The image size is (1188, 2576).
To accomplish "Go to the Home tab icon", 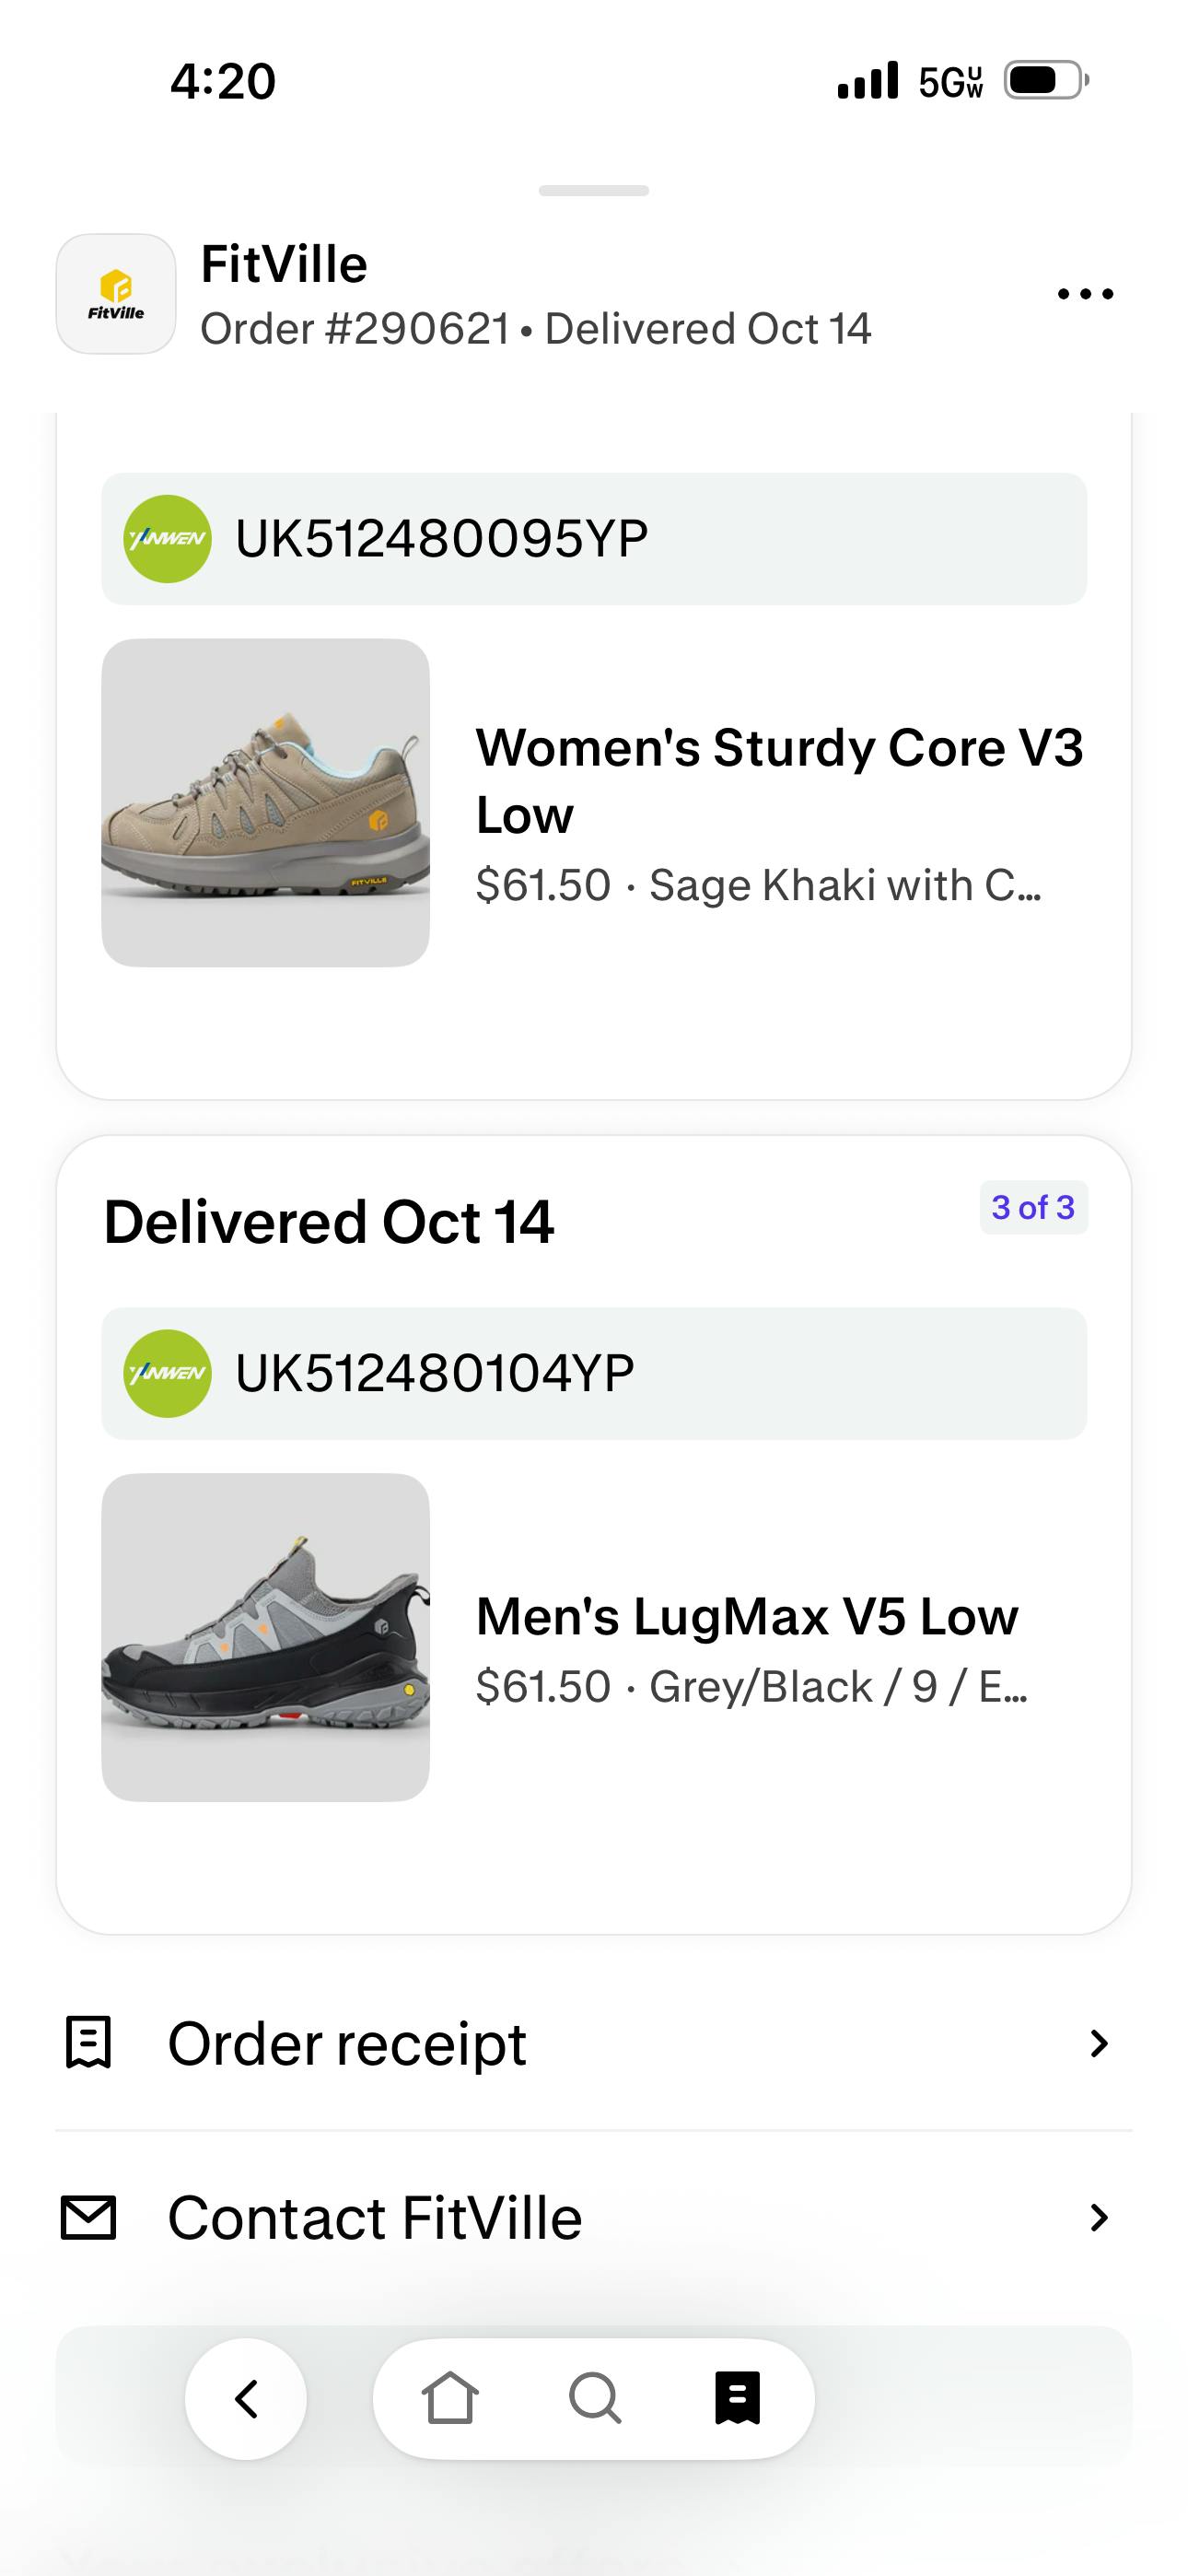I will tap(450, 2398).
